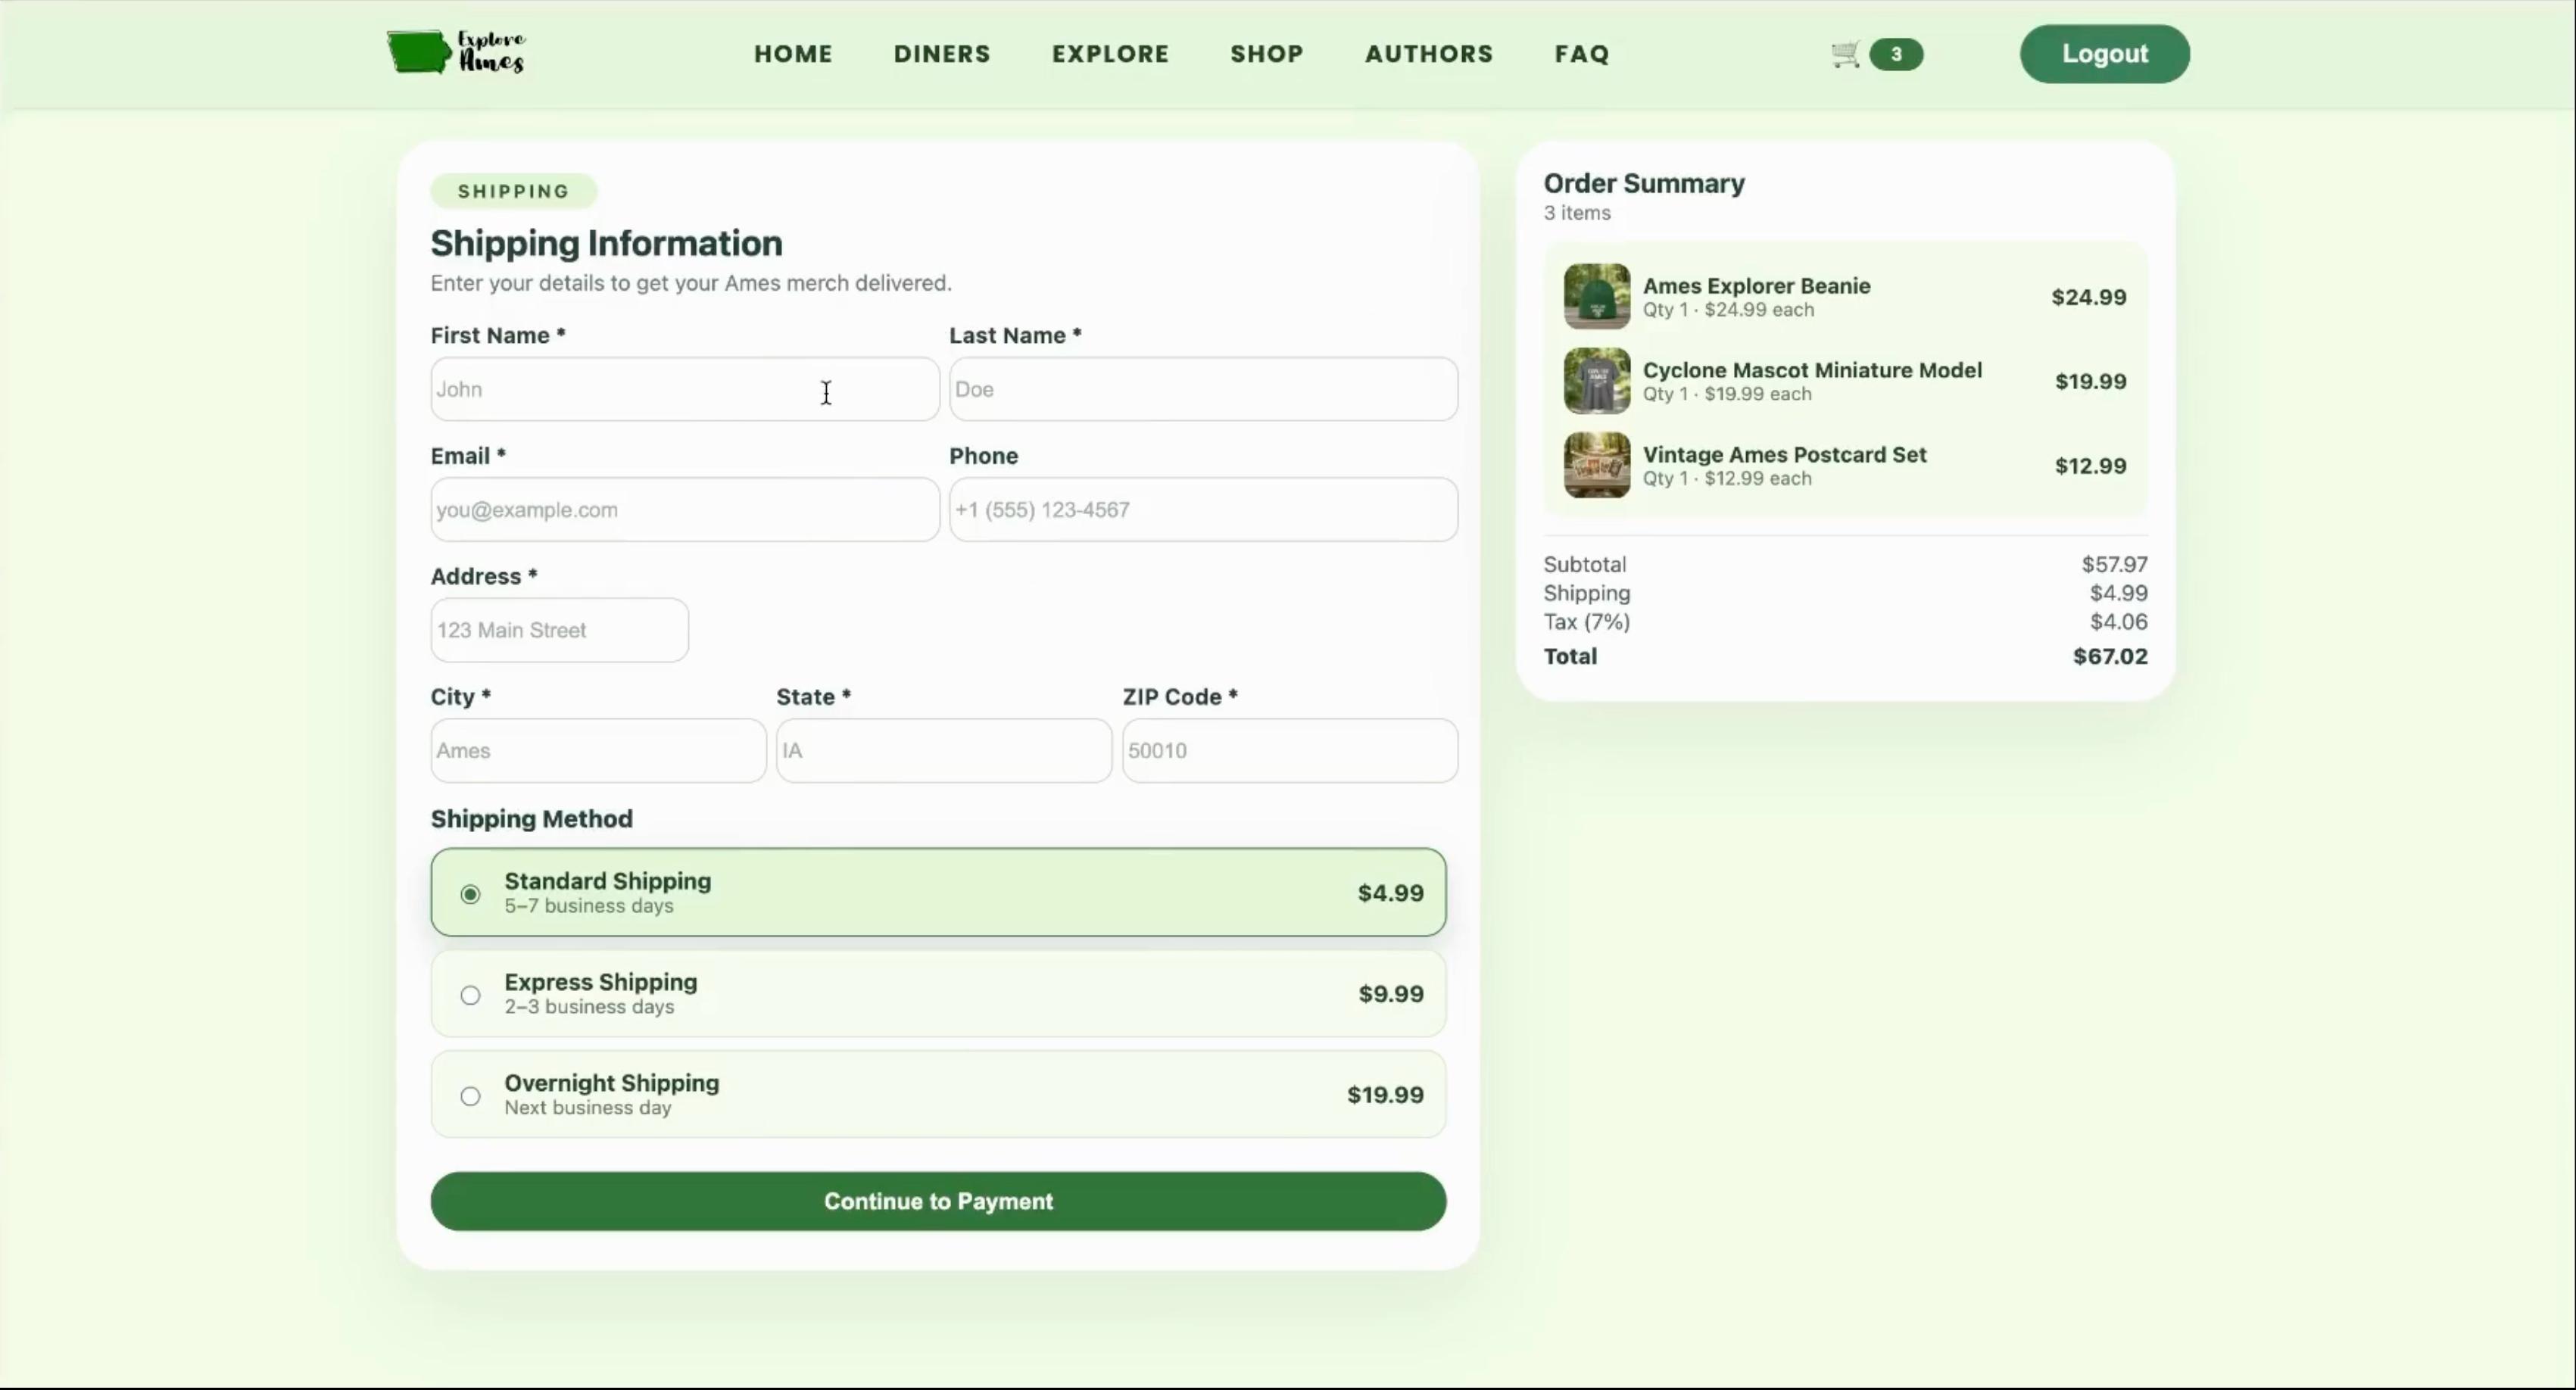Click the Continue to Payment button
Viewport: 2576px width, 1390px height.
pos(938,1201)
